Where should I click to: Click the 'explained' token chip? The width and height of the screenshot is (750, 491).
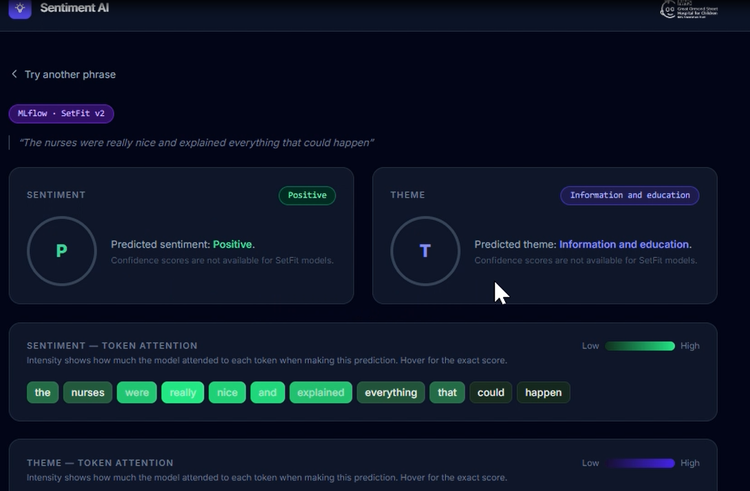320,393
